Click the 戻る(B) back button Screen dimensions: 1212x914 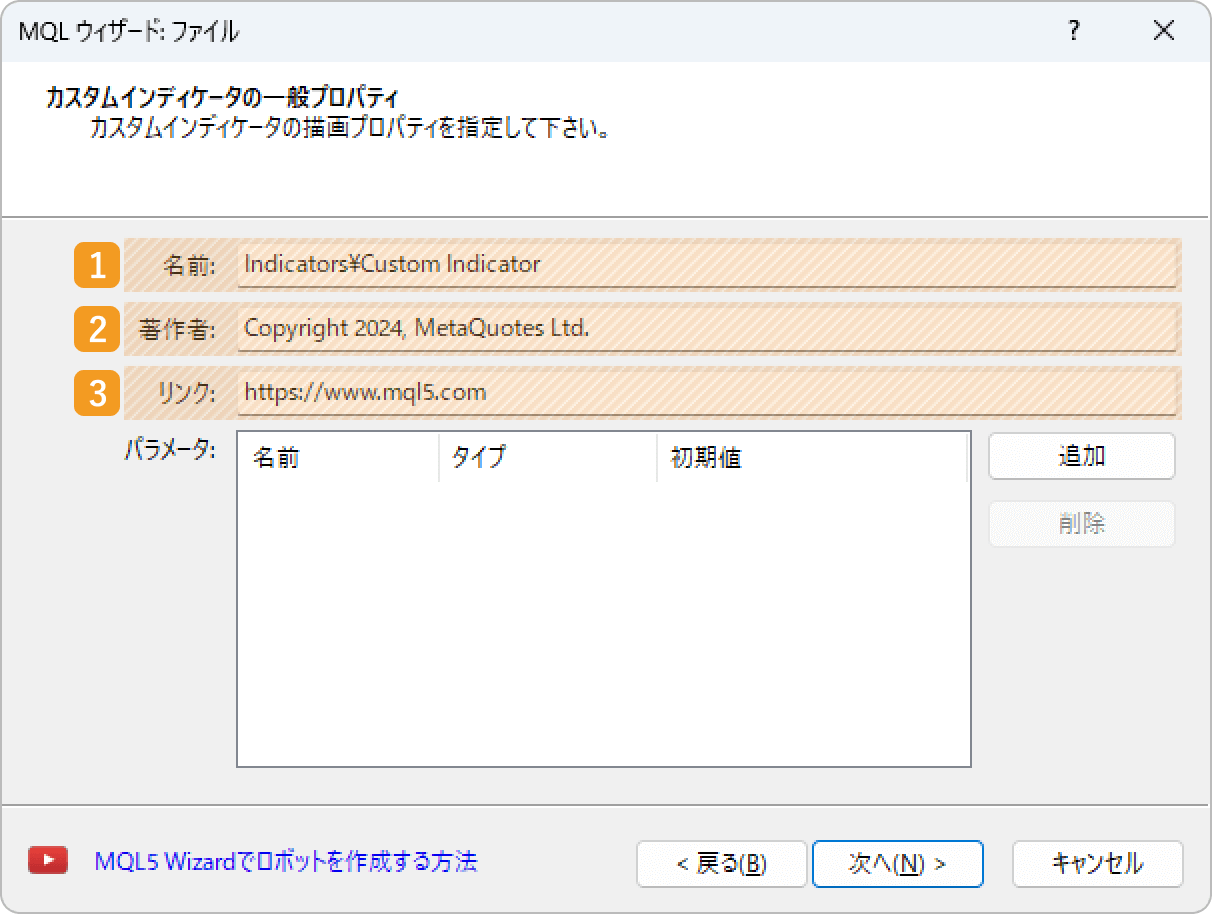(722, 864)
